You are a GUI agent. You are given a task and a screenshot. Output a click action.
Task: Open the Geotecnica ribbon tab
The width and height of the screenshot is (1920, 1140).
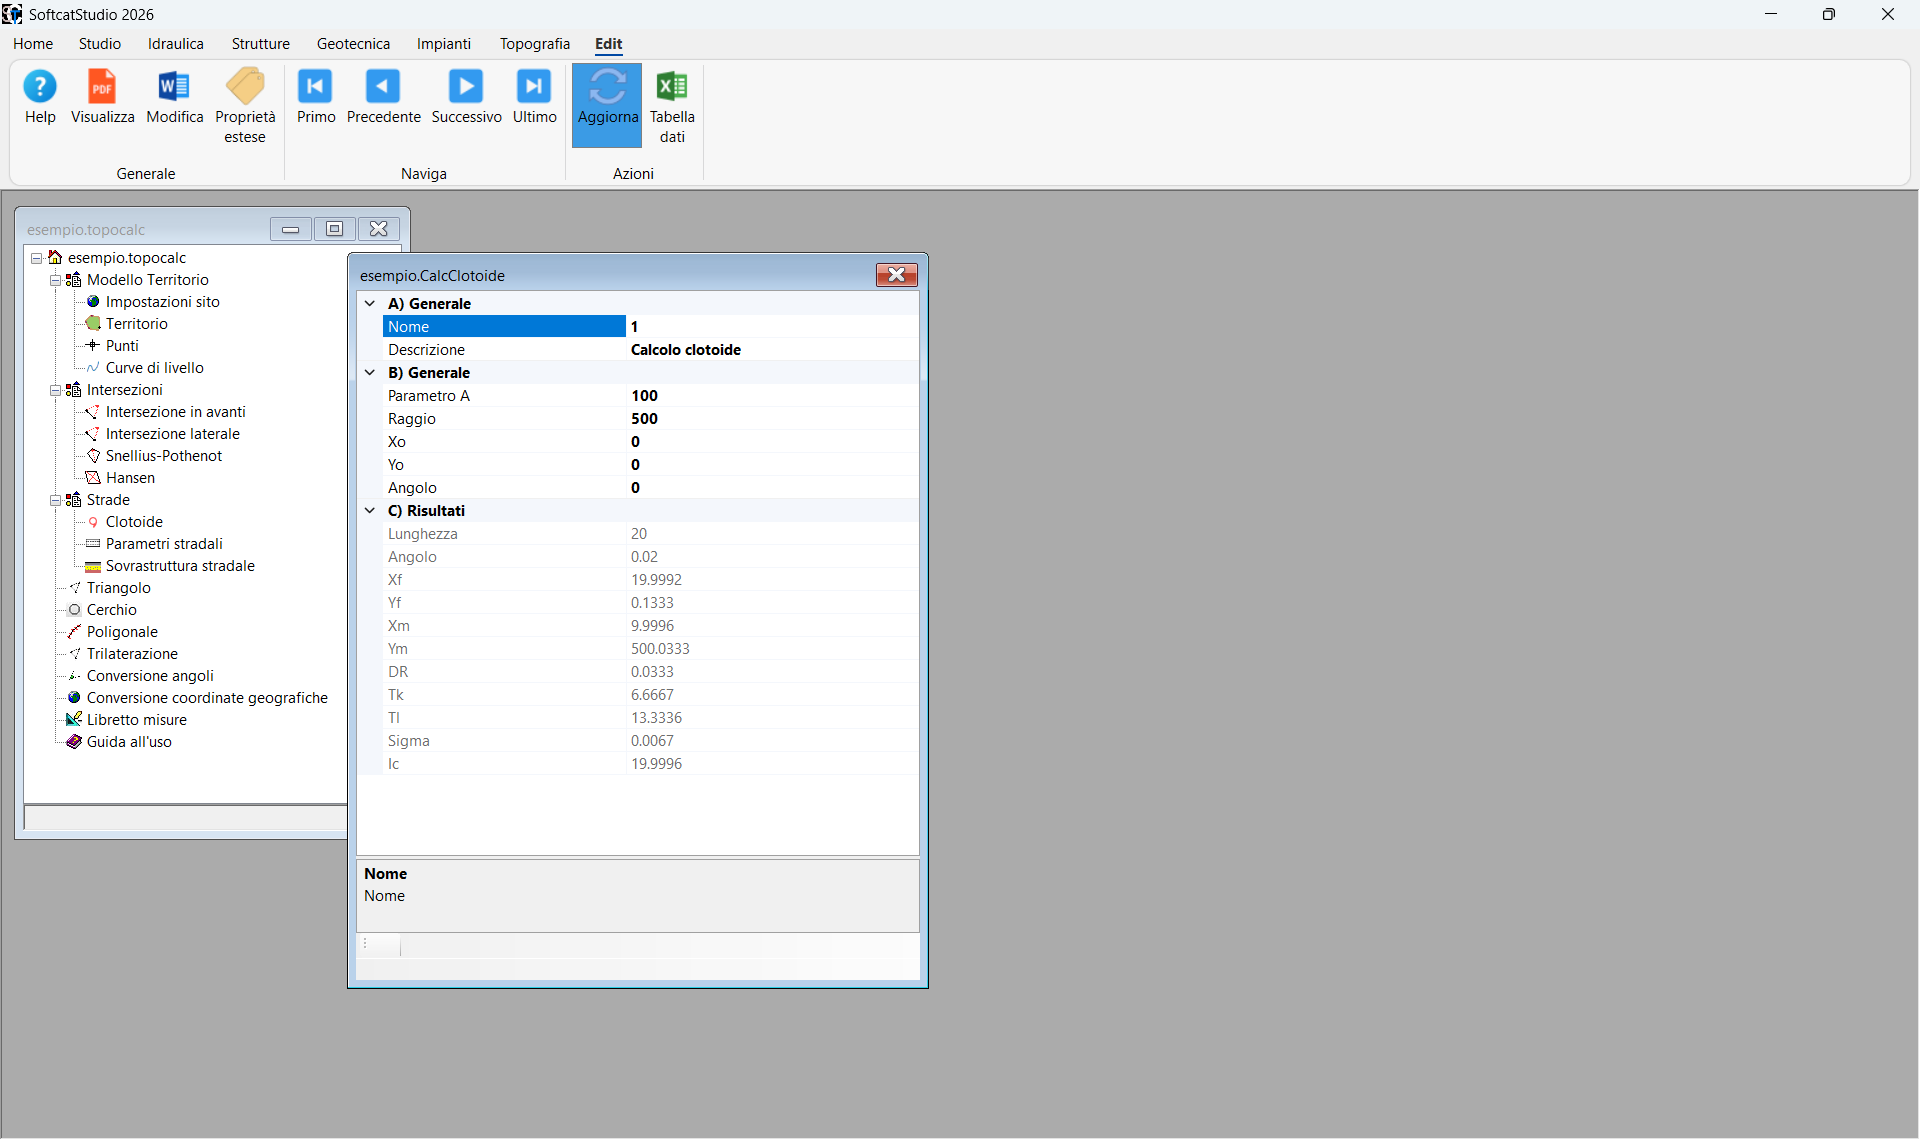coord(353,44)
